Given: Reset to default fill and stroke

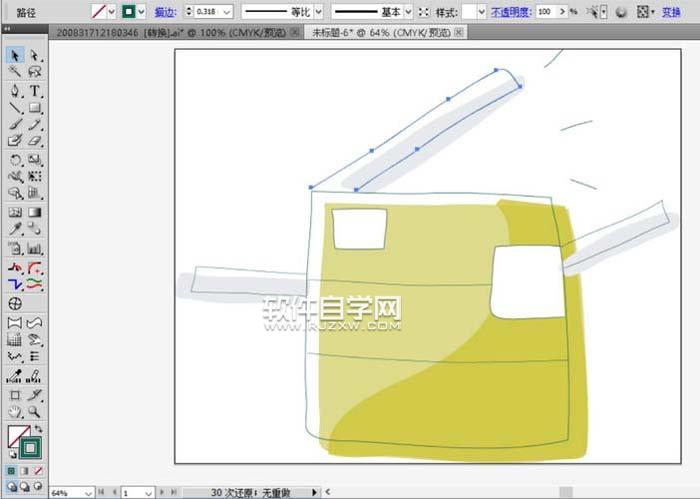Looking at the screenshot, I should click(x=12, y=454).
